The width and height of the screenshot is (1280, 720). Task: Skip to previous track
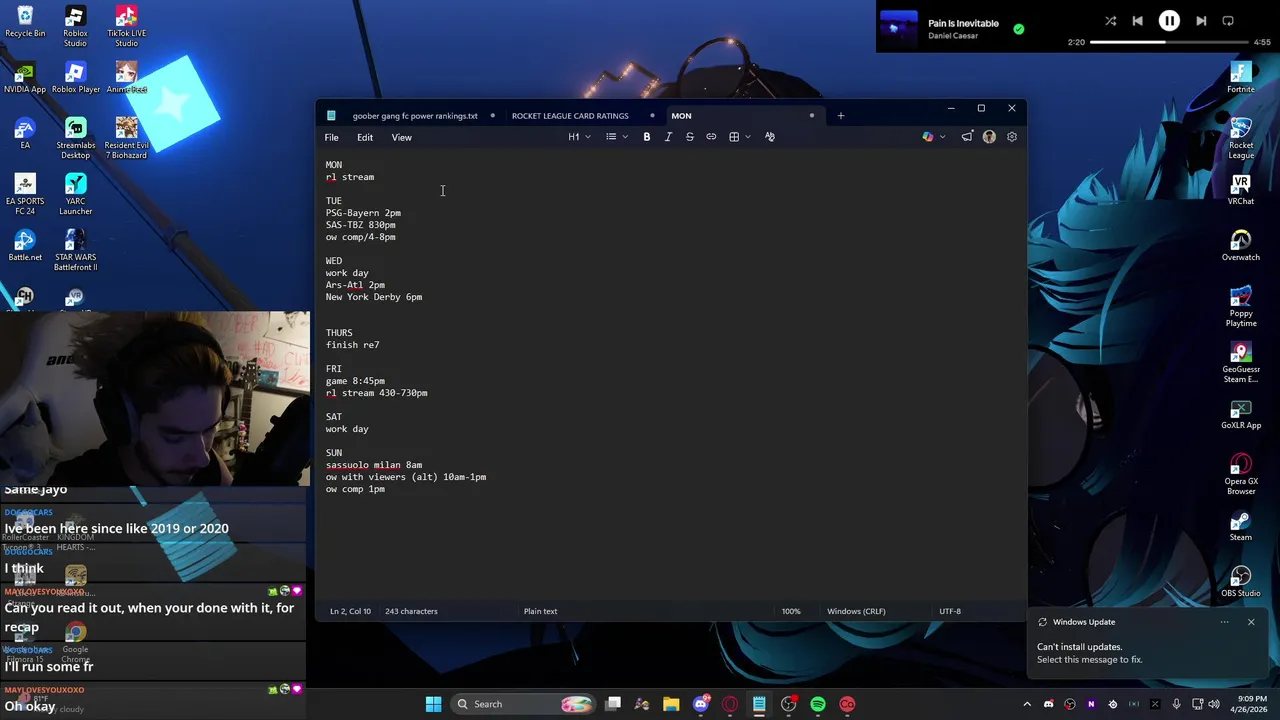[x=1137, y=21]
